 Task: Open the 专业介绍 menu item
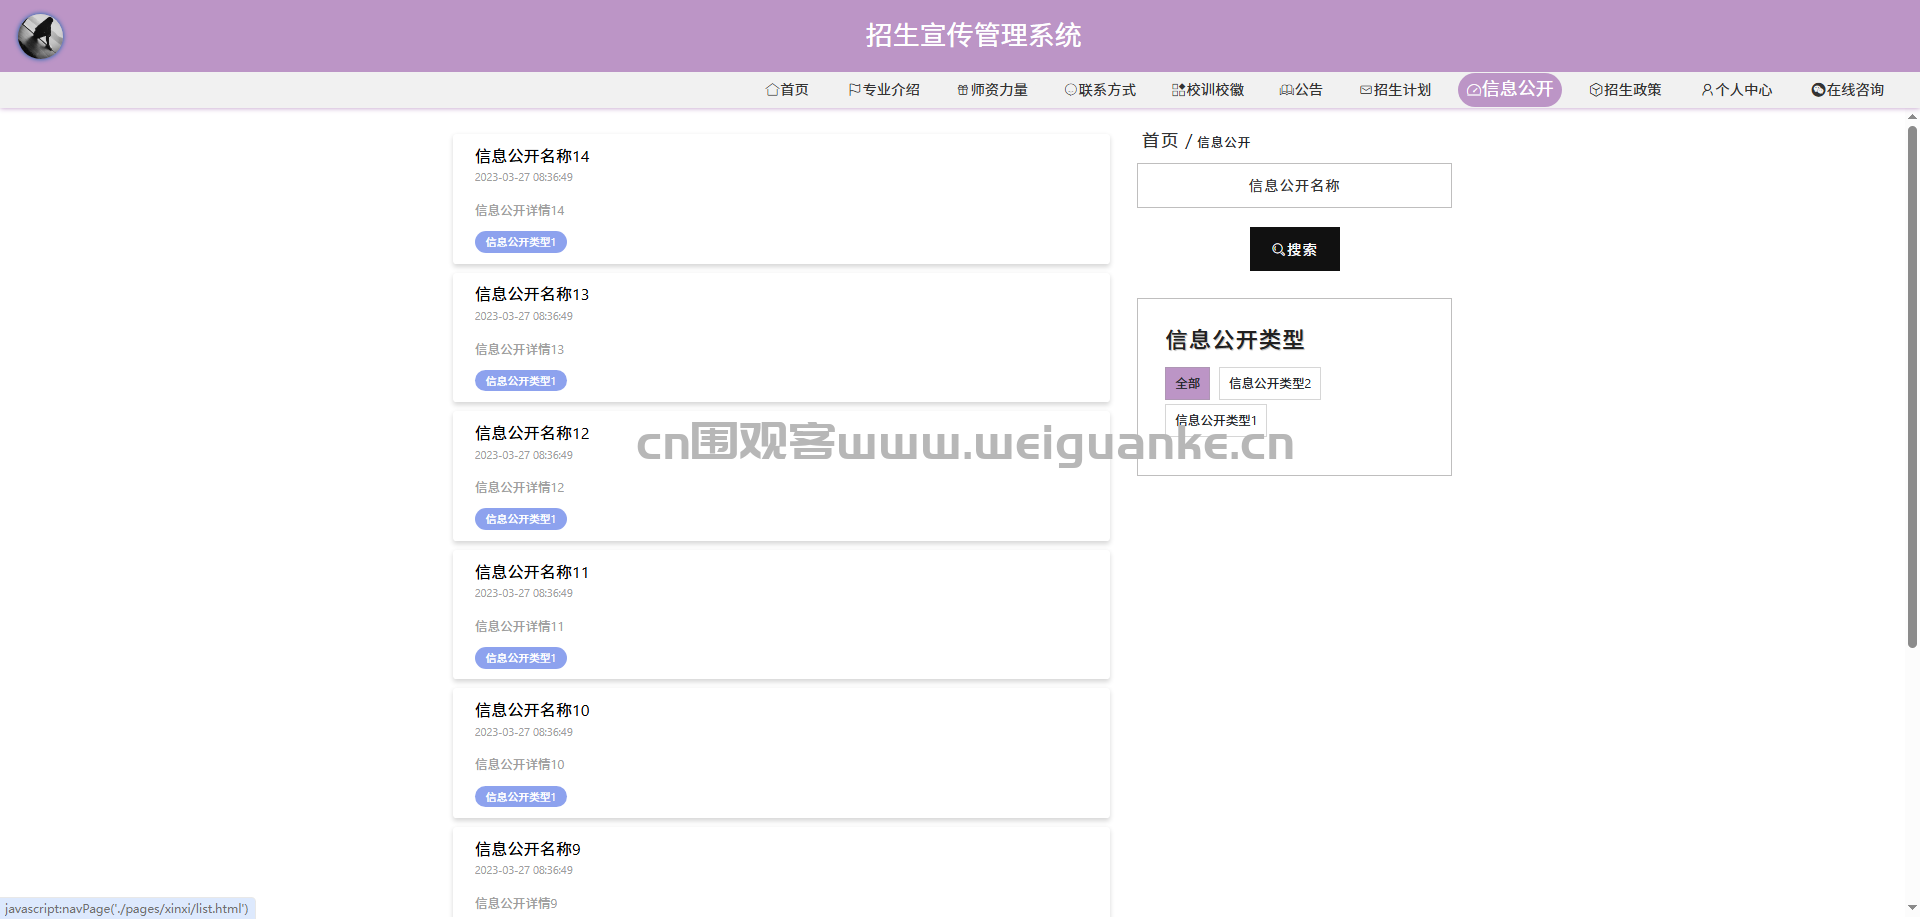[x=884, y=90]
